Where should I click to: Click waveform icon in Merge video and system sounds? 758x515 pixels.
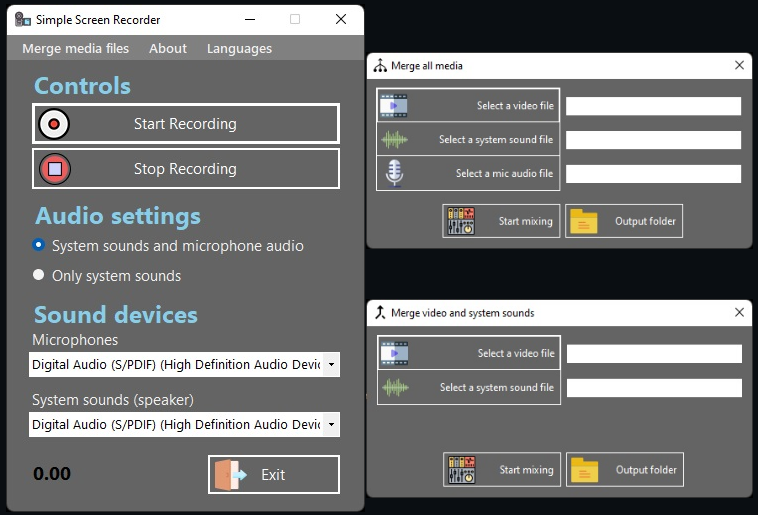coord(395,388)
